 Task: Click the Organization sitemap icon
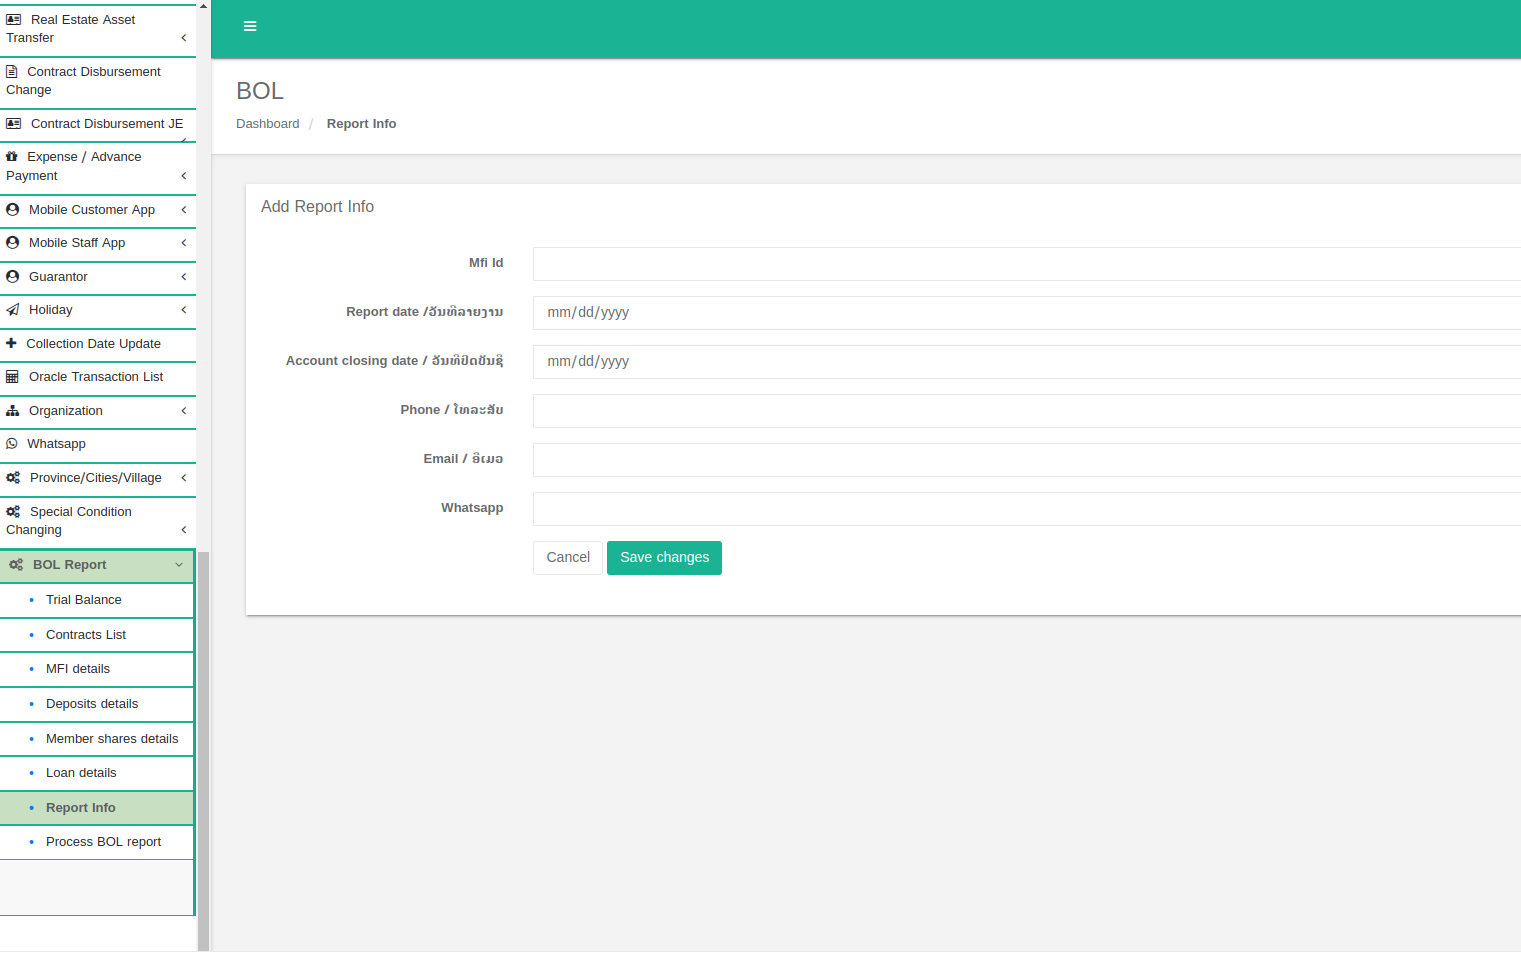click(x=13, y=411)
